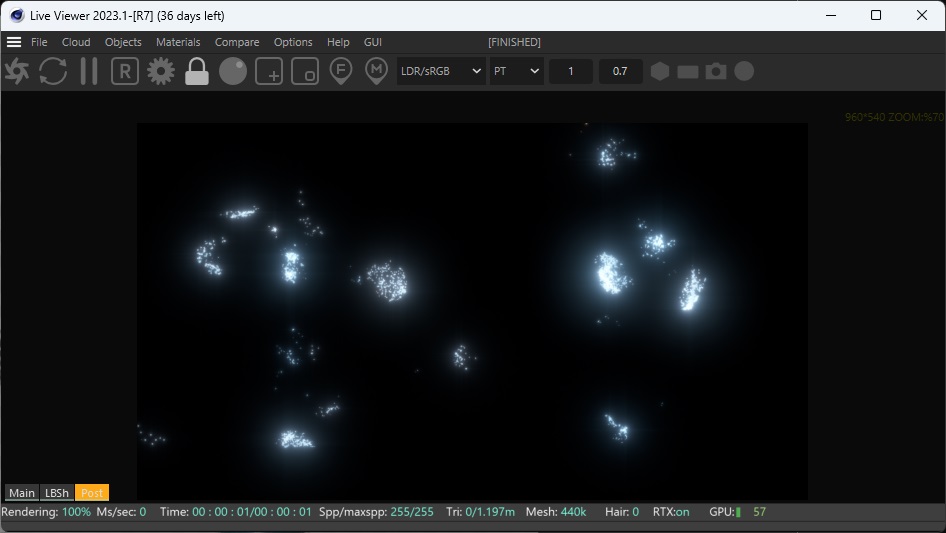
Task: Toggle the lock resolution padlock icon
Action: tap(197, 71)
